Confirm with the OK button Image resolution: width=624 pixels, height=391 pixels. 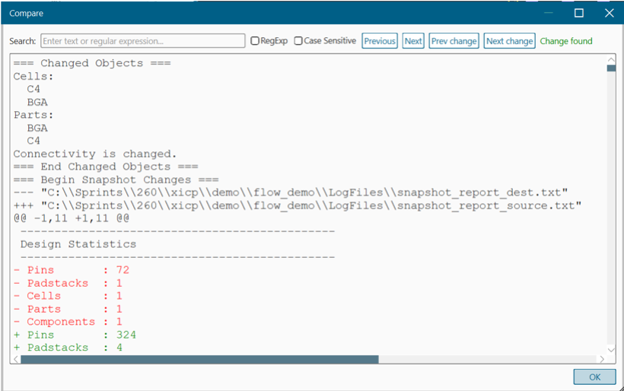click(595, 377)
